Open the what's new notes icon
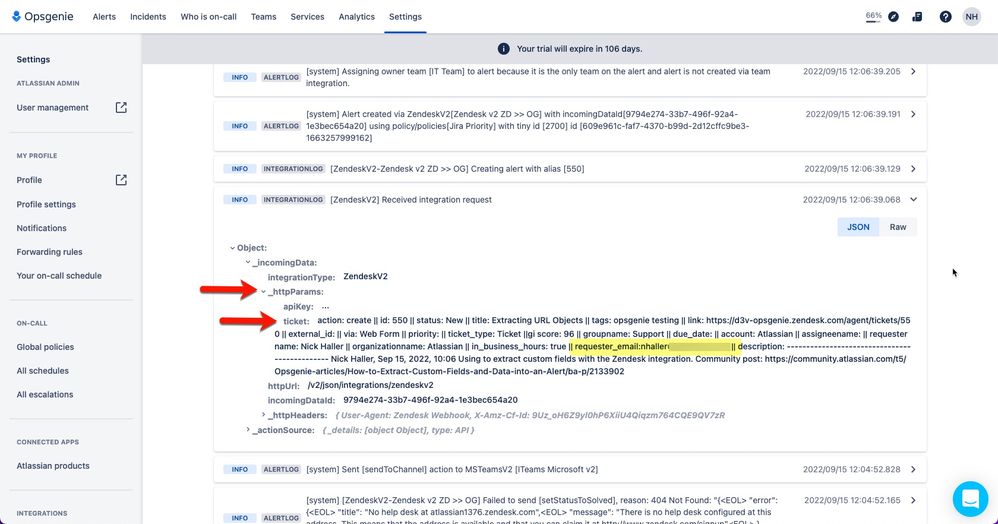 (917, 17)
